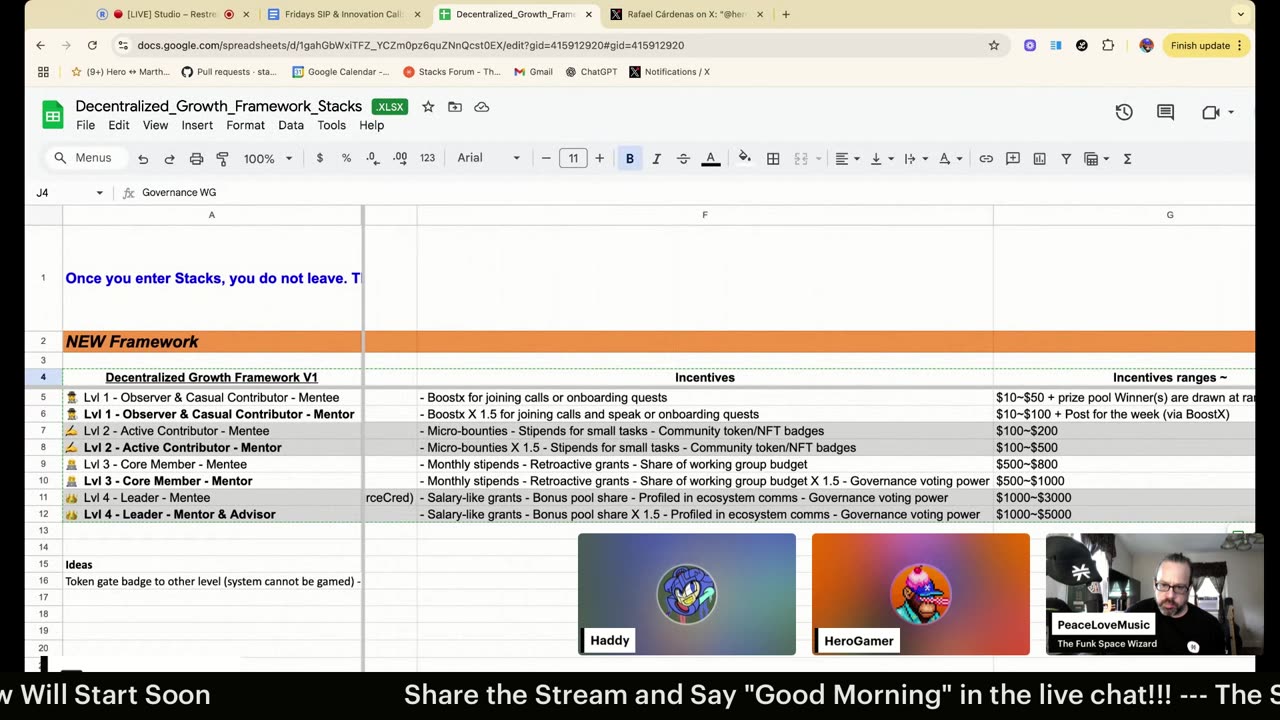Open the ChatGPT bookmark
Screen dimensions: 1280x720
[591, 72]
